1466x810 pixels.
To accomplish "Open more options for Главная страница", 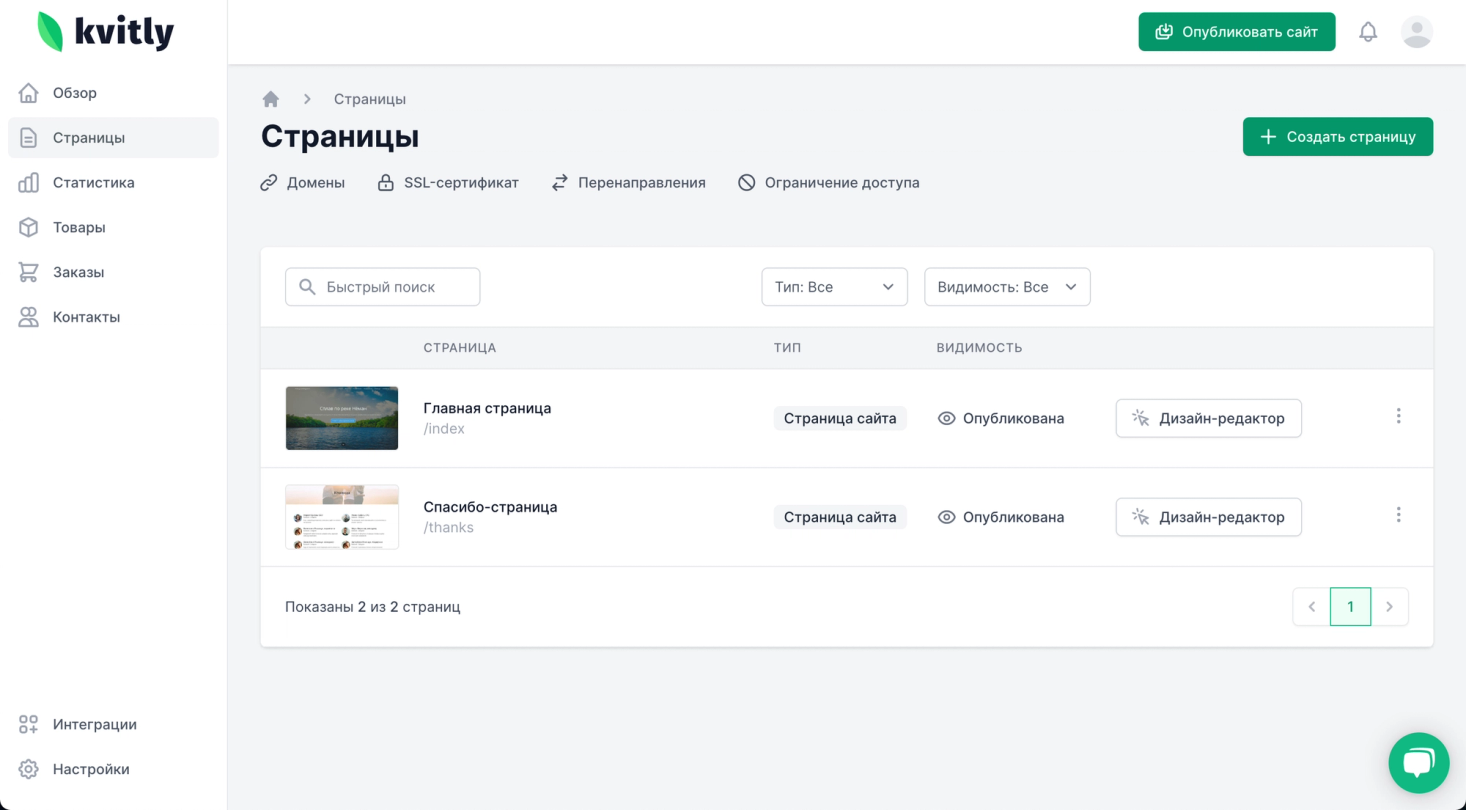I will pyautogui.click(x=1398, y=416).
